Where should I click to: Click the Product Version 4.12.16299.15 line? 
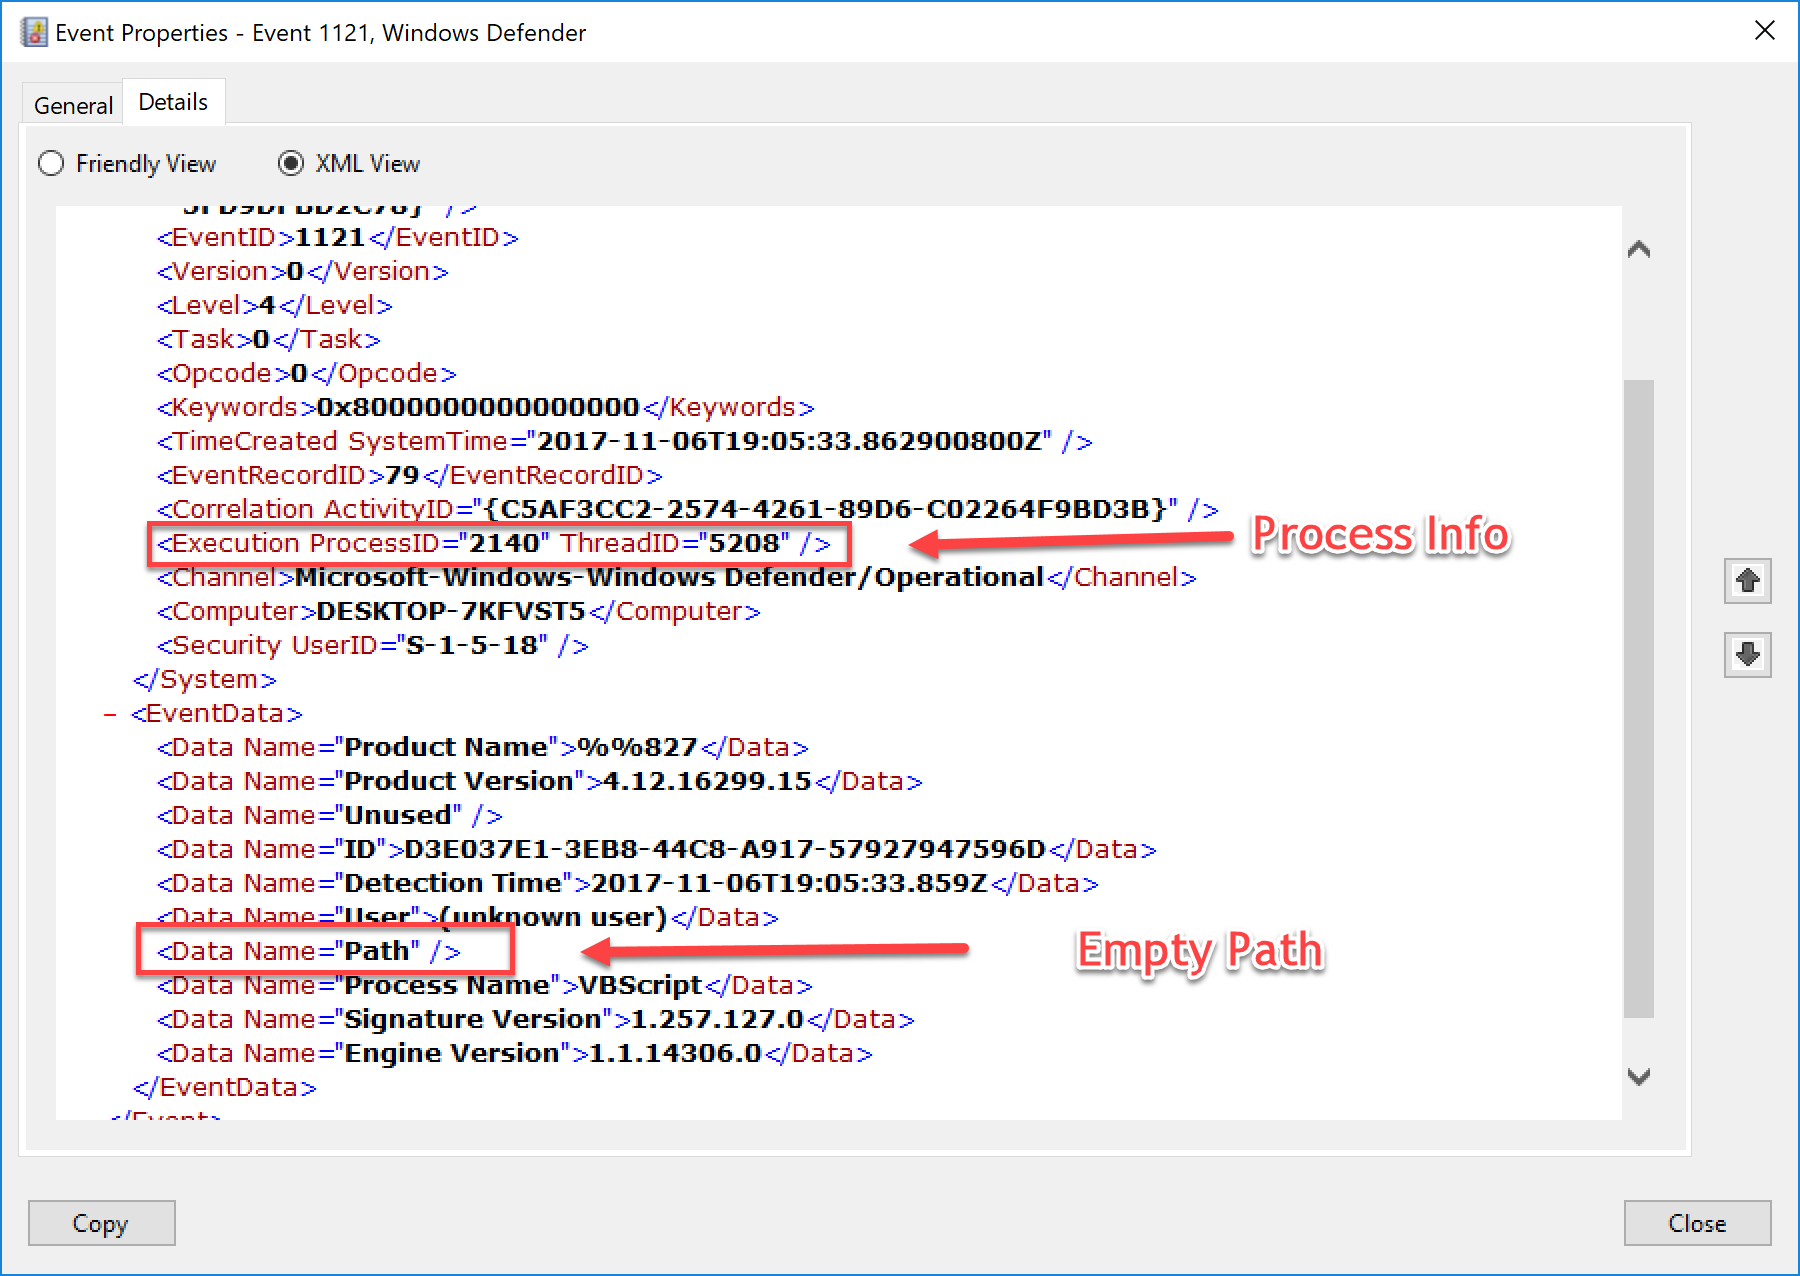540,782
